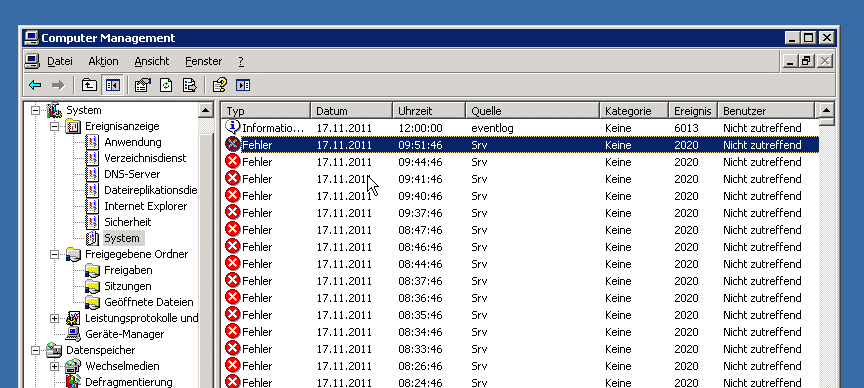Click the Refresh toolbar icon
This screenshot has width=864, height=388.
pos(166,85)
